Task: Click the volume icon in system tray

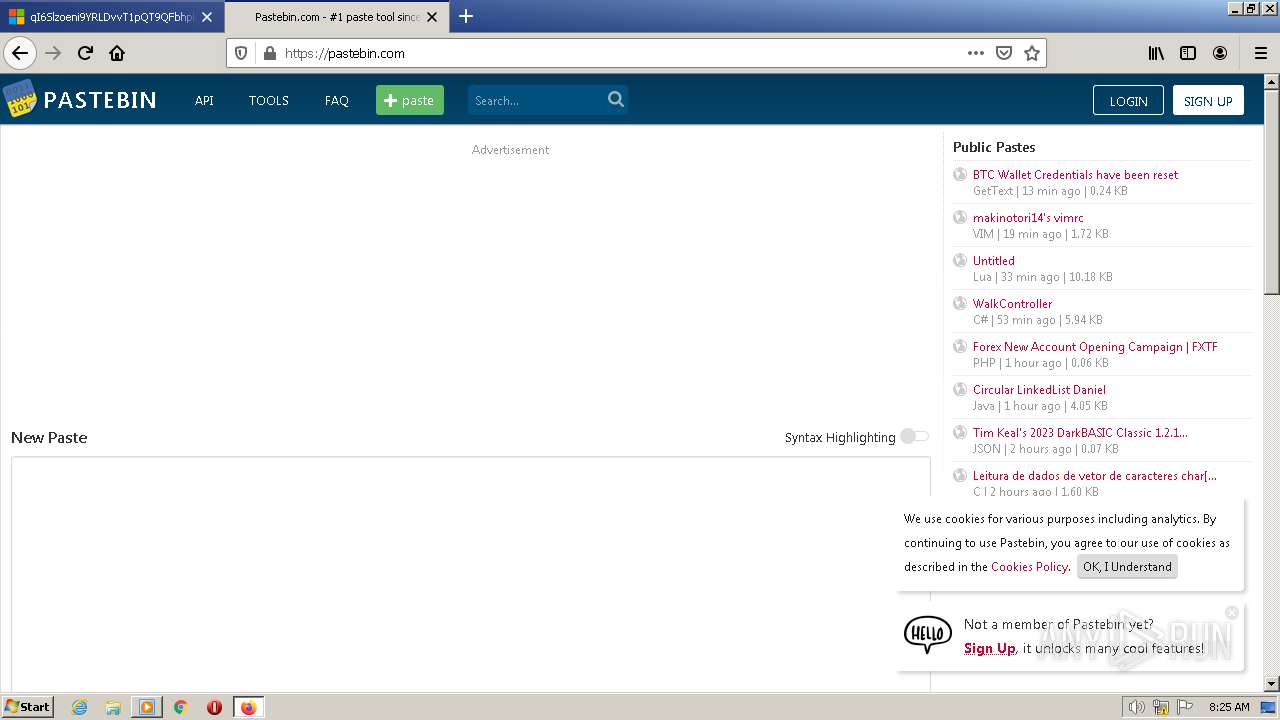Action: coord(1137,707)
